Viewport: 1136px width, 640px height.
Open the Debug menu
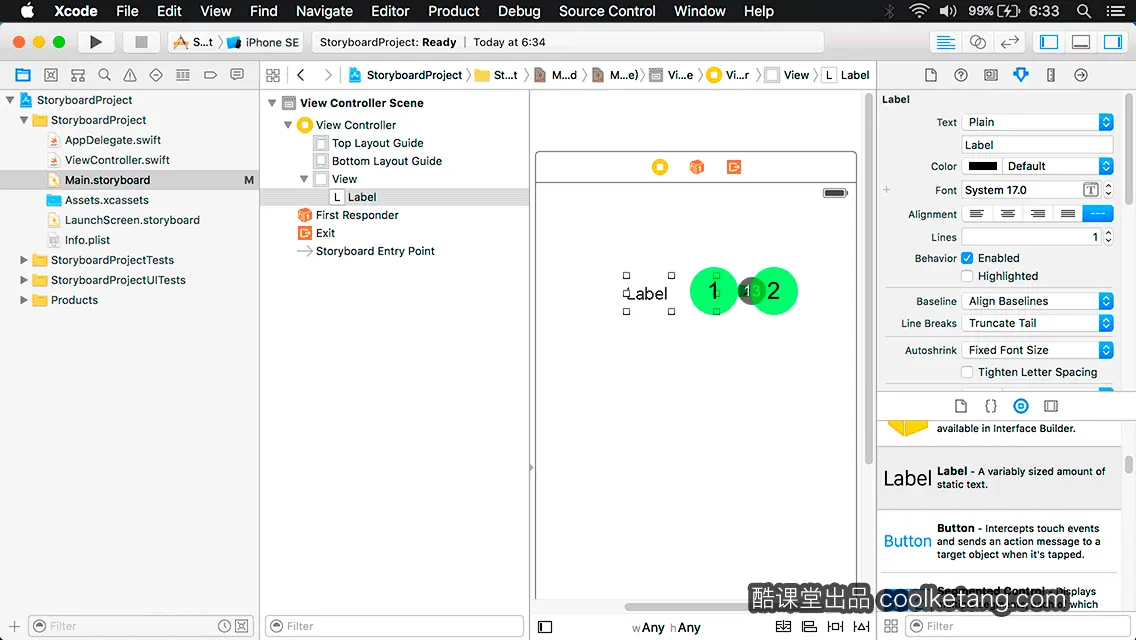[519, 11]
